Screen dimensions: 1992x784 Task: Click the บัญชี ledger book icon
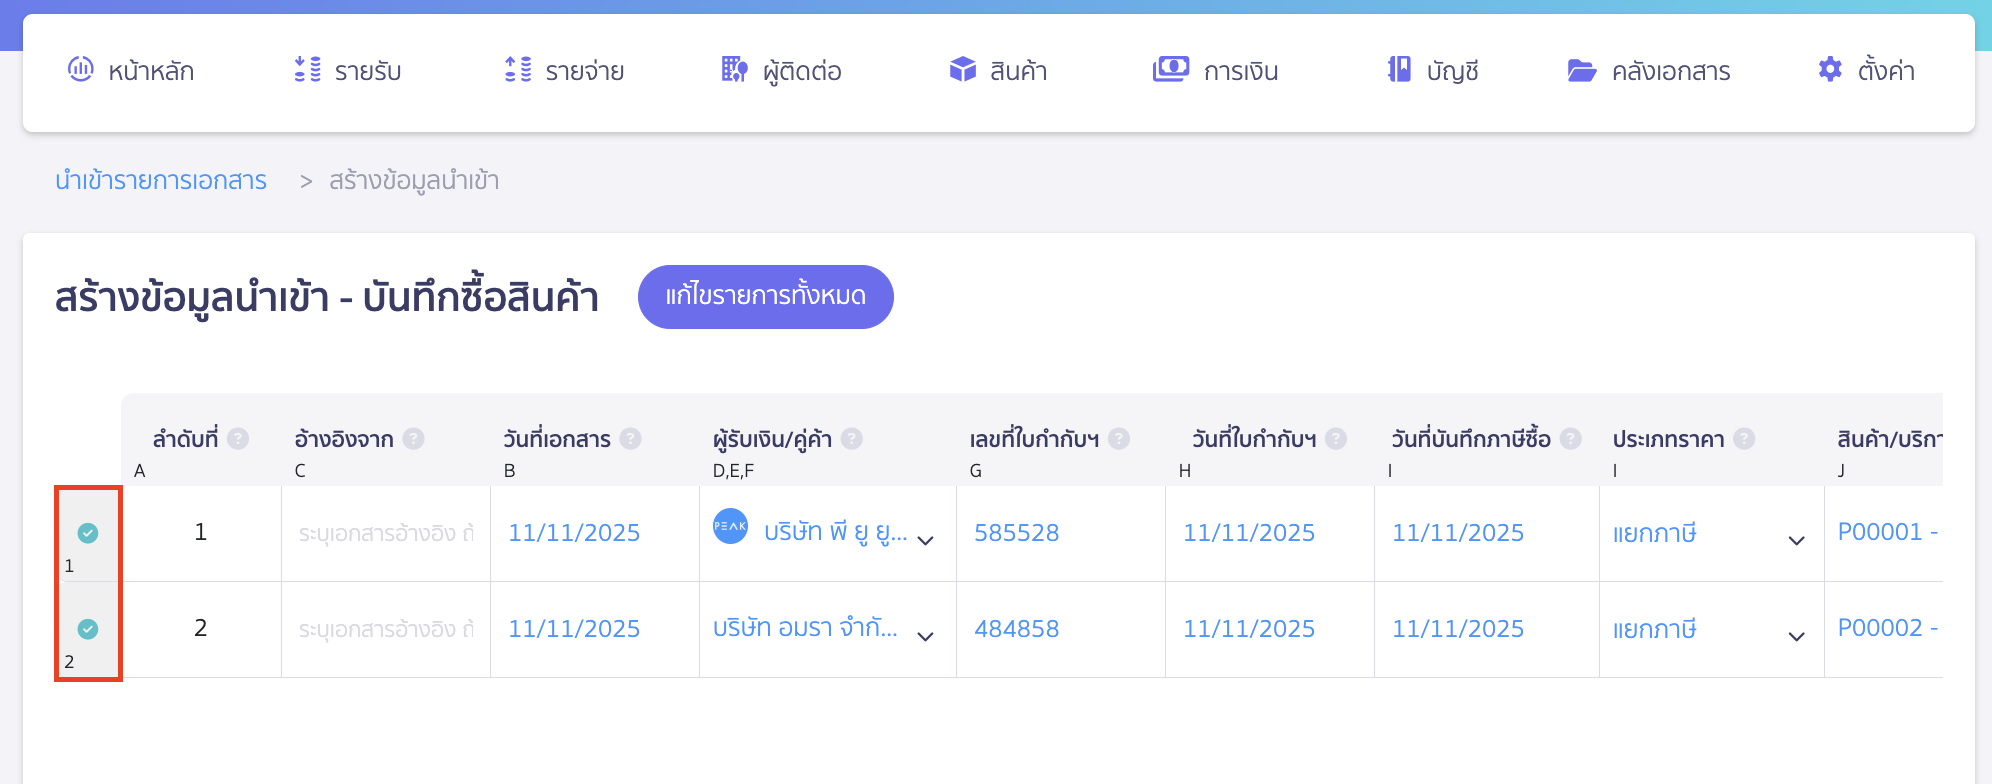coord(1399,69)
